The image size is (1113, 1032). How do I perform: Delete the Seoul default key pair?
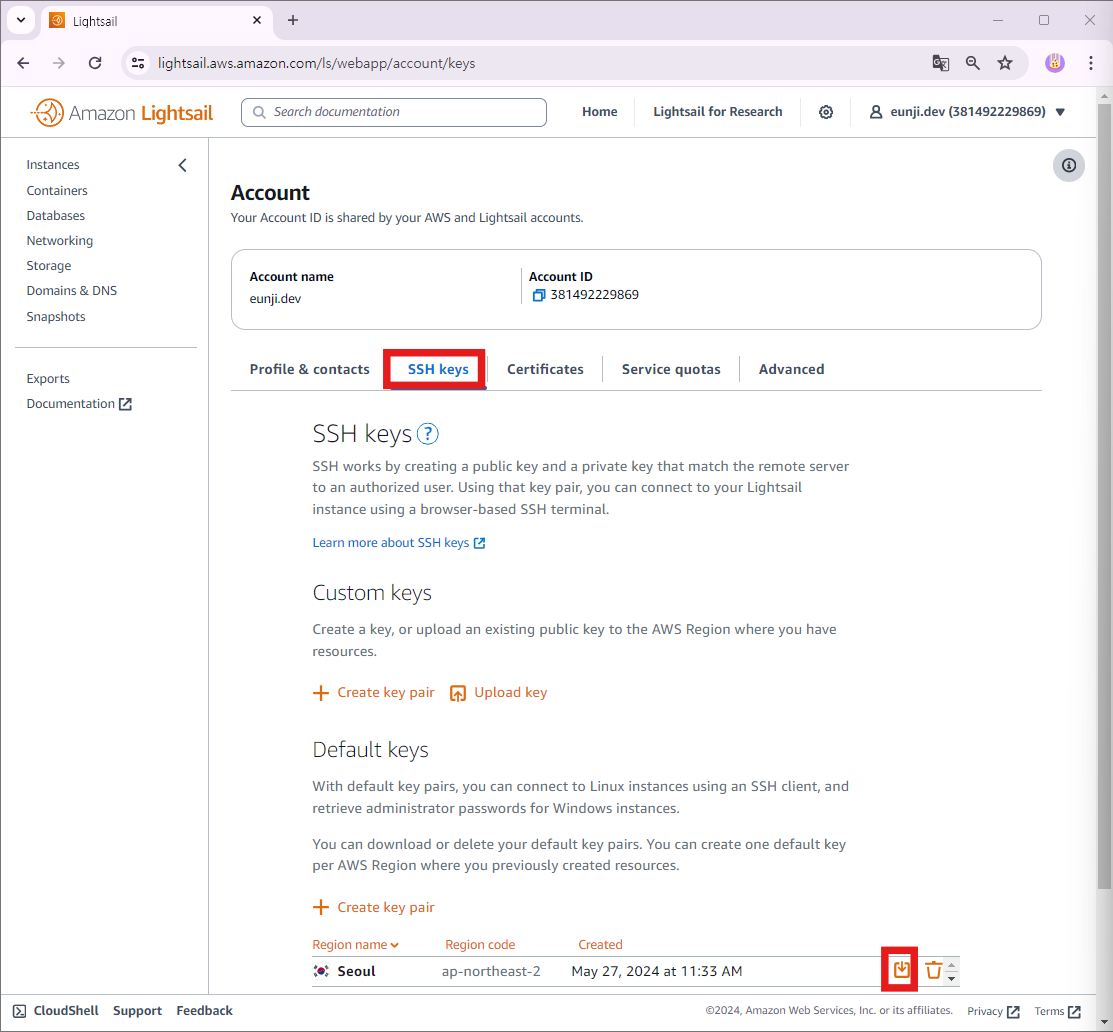tap(933, 970)
